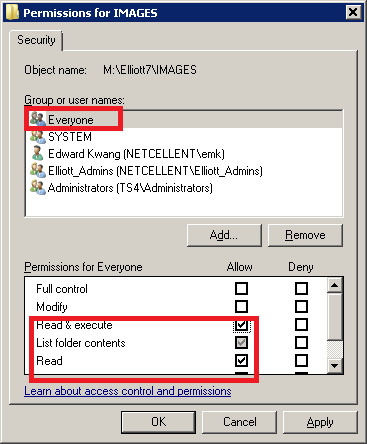
Task: Open the access control and permissions link
Action: point(128,391)
